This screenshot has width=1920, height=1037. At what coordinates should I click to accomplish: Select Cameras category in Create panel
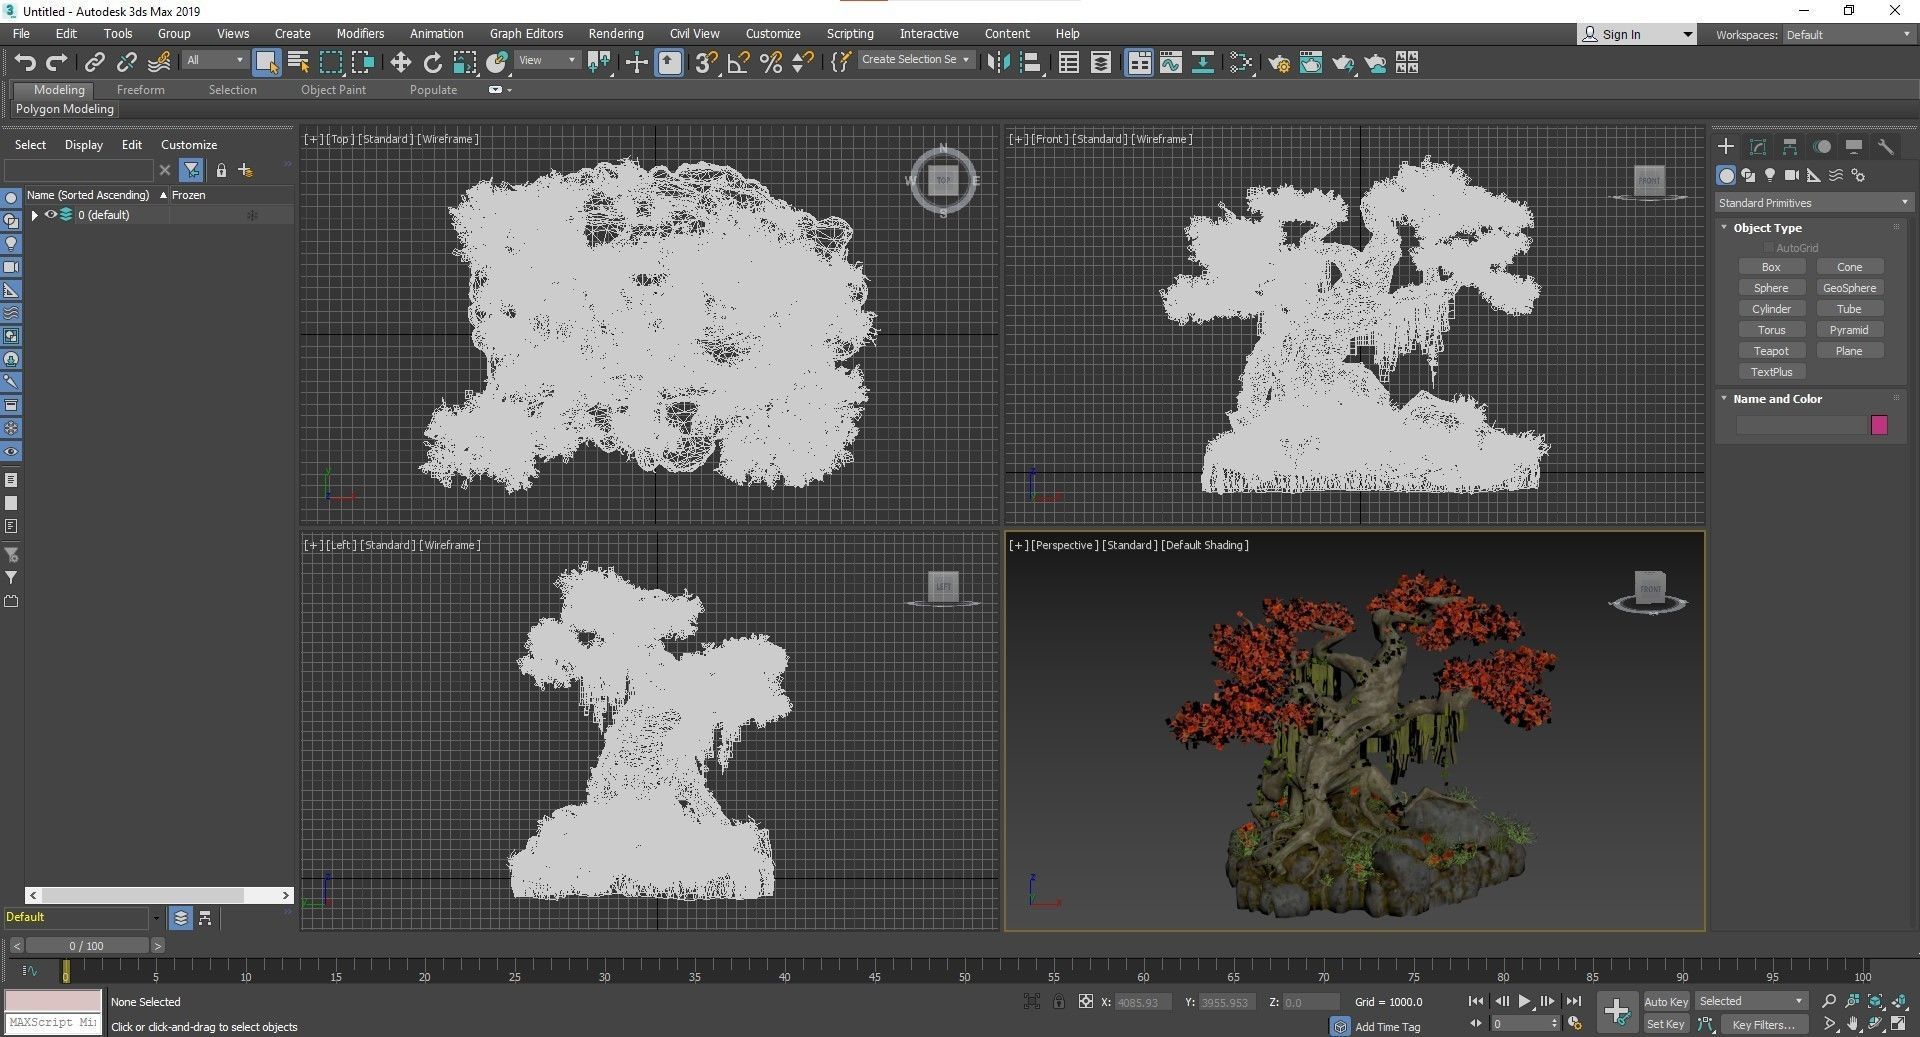[1792, 175]
